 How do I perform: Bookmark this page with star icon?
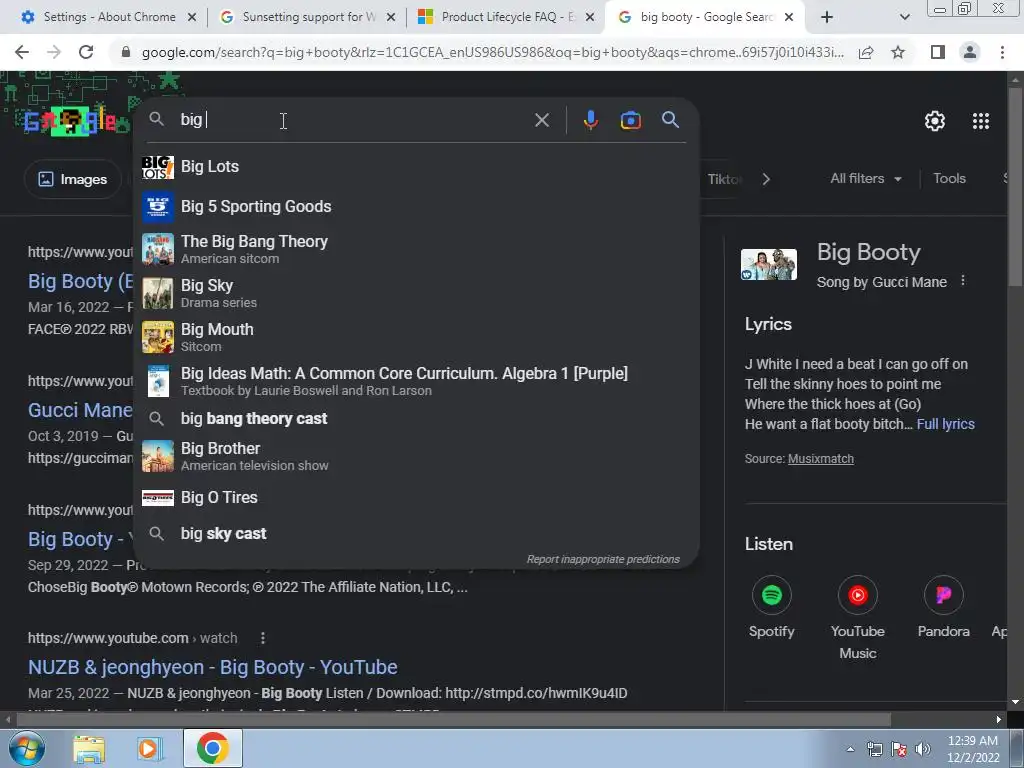click(898, 52)
